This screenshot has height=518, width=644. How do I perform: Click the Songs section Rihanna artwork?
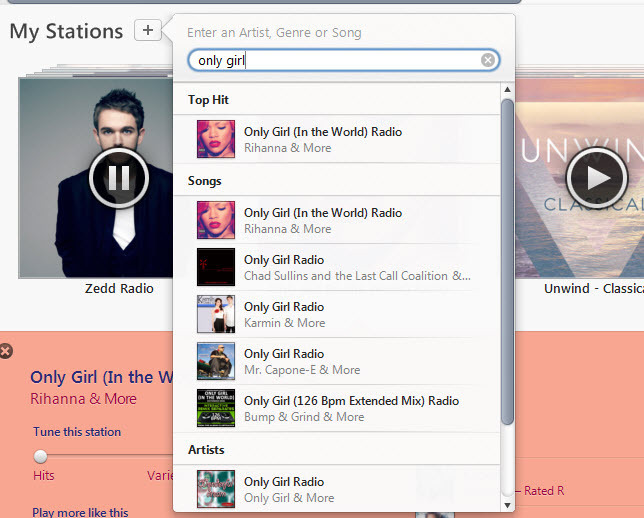click(216, 220)
